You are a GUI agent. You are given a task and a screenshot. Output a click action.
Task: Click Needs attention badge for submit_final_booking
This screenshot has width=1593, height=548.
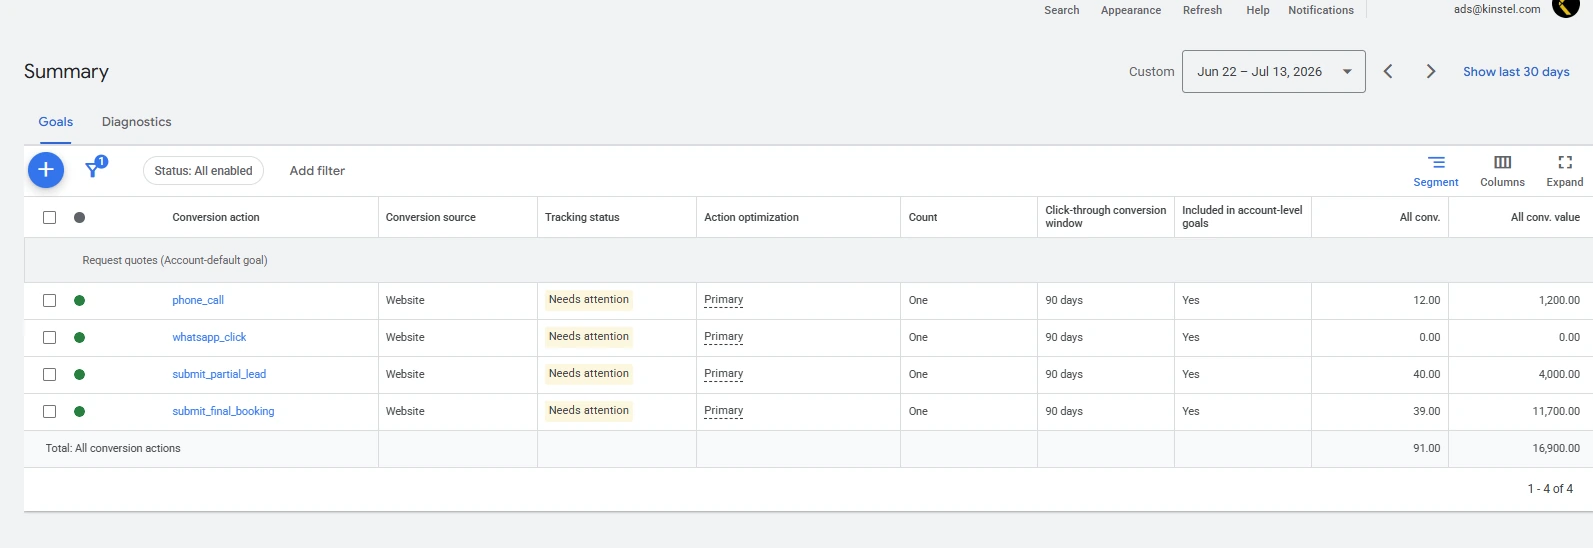[x=589, y=410]
